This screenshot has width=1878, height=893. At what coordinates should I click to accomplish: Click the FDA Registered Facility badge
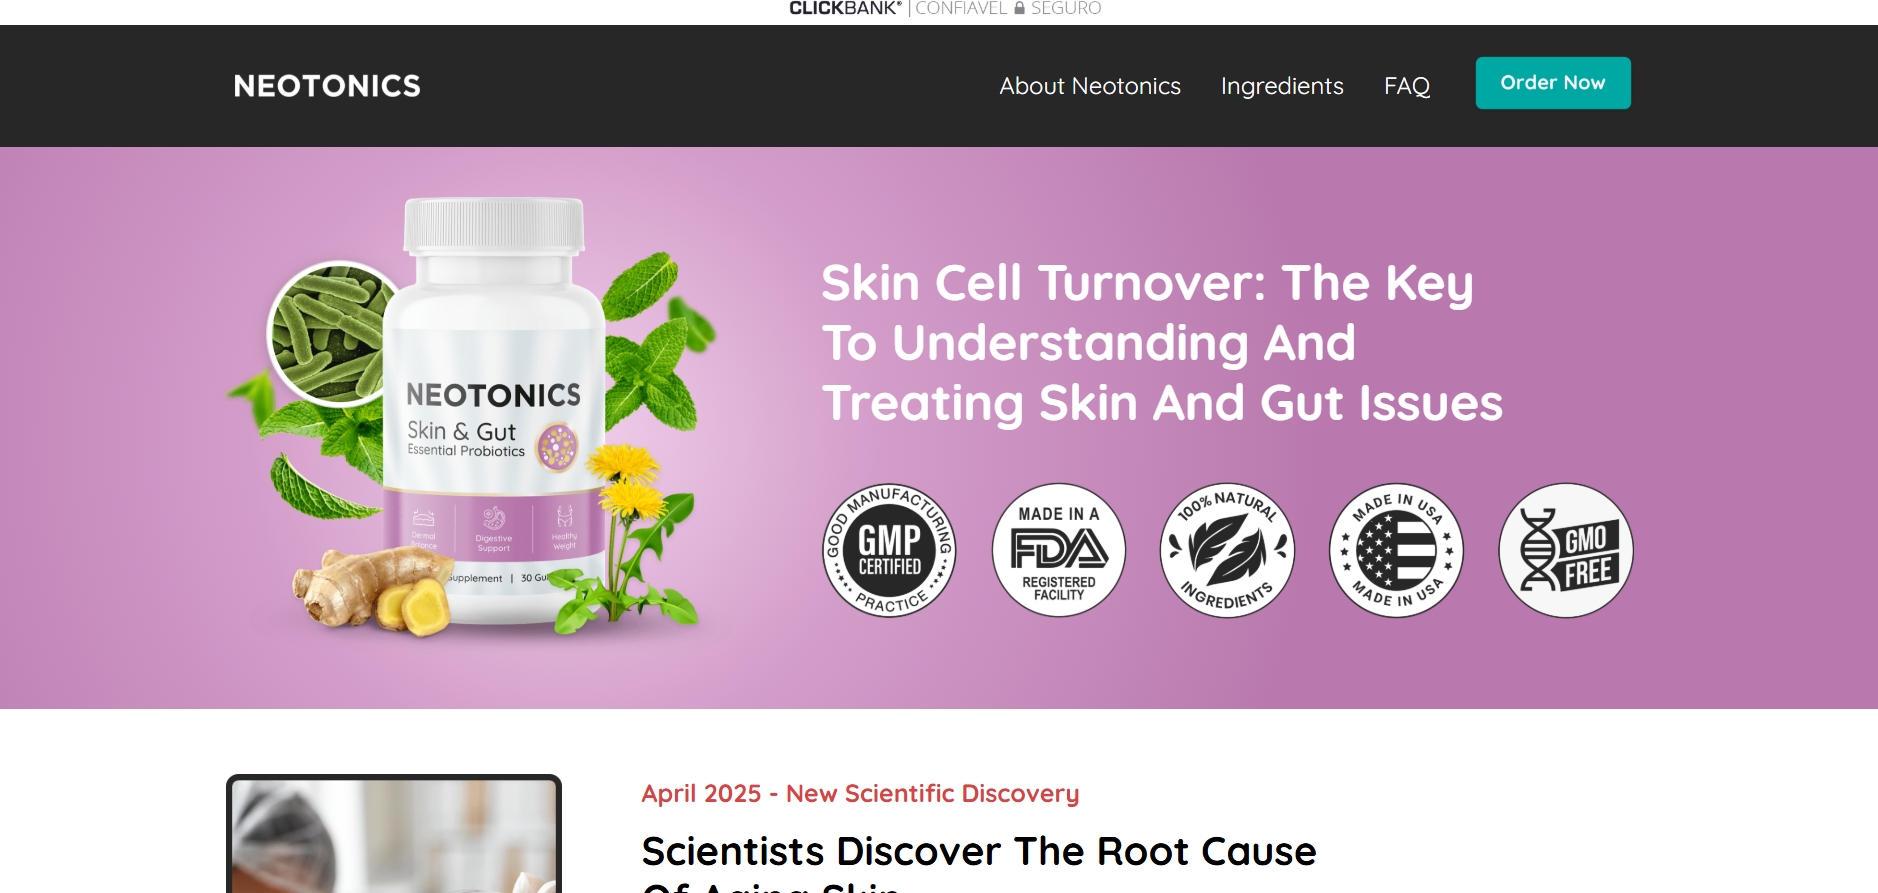1059,550
